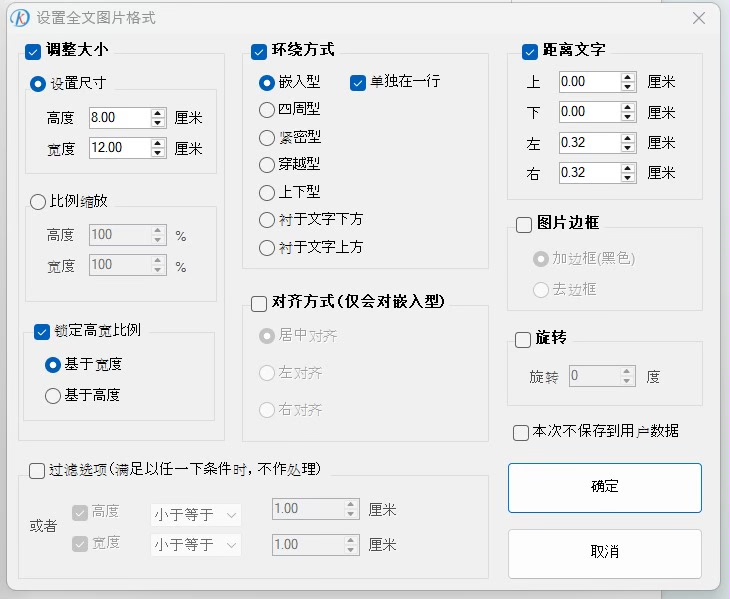
Task: Click the app logo icon in title bar
Action: (x=20, y=18)
